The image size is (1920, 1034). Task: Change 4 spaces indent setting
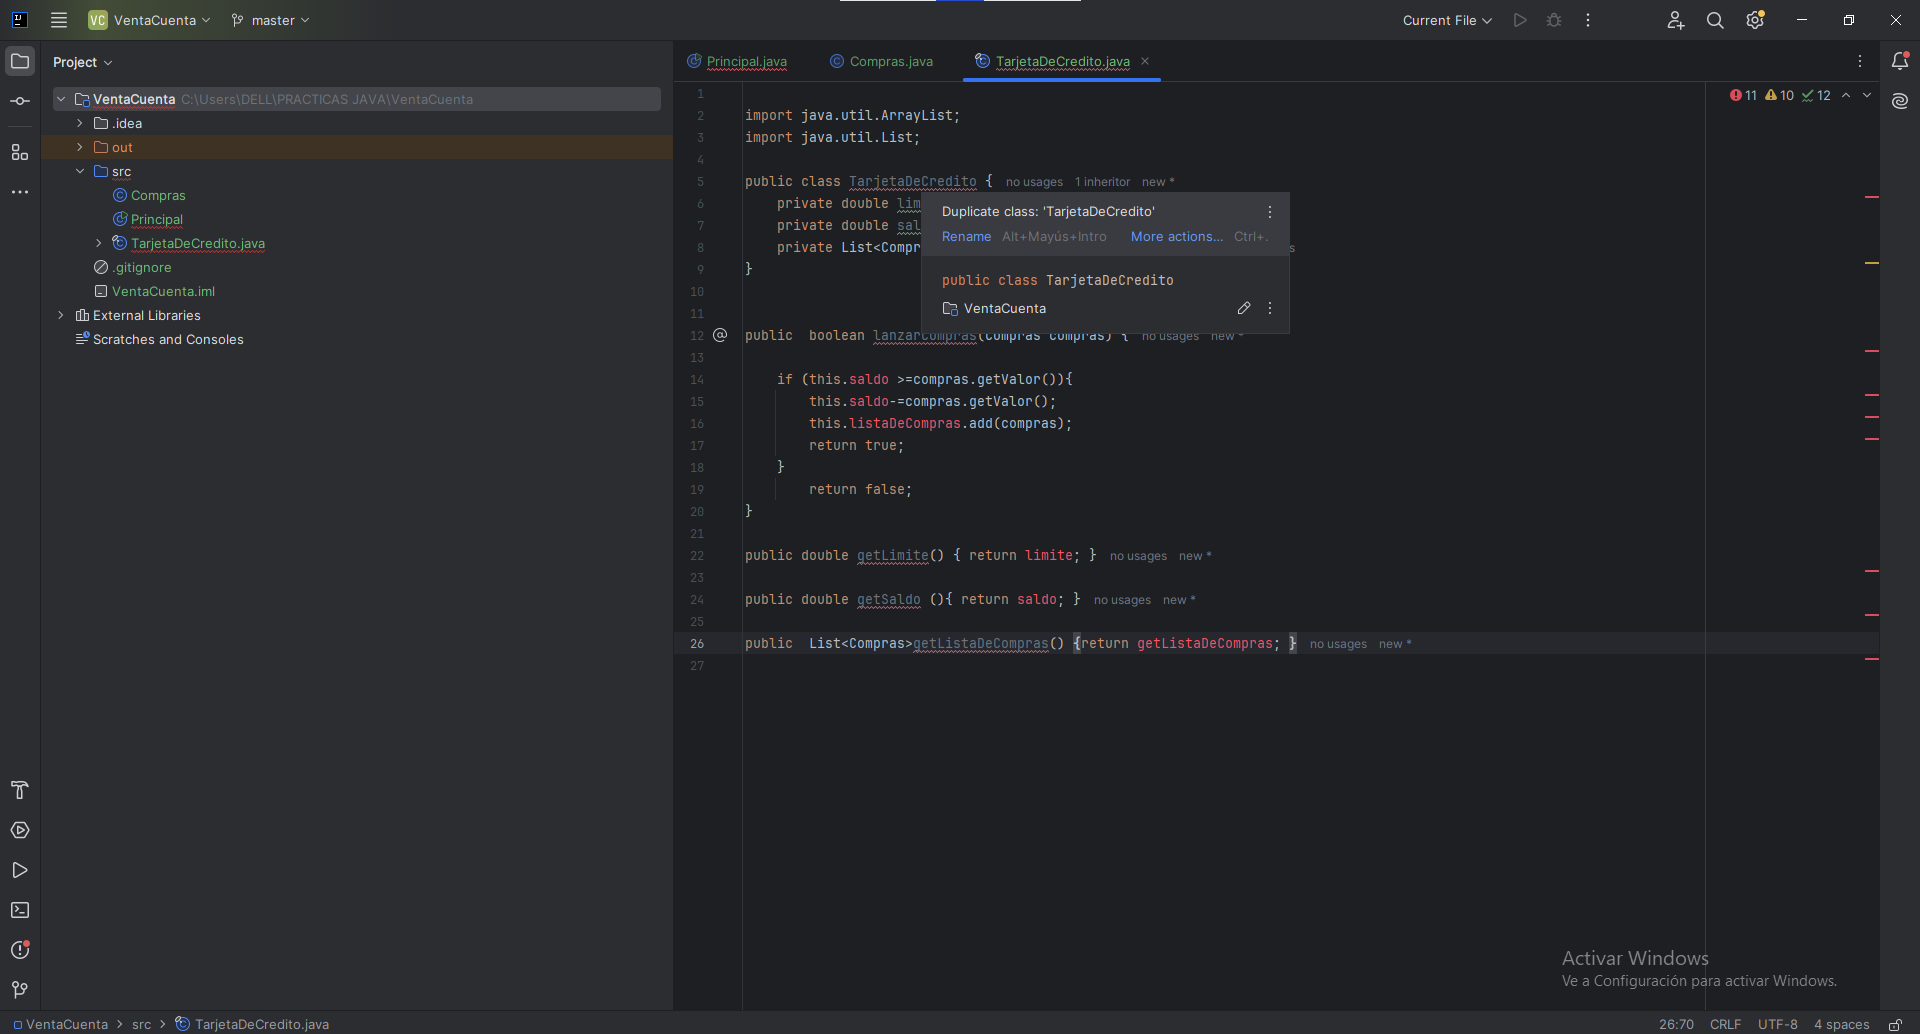coord(1841,1024)
